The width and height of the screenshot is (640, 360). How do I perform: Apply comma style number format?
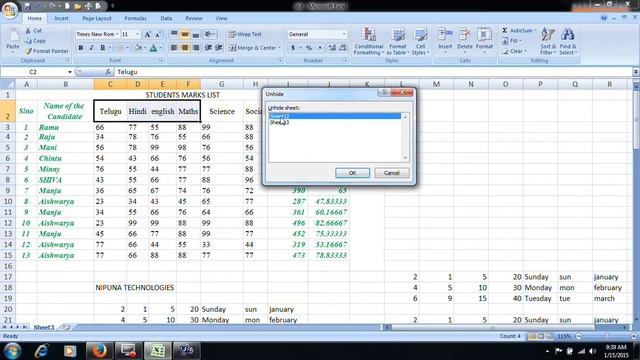coord(320,48)
